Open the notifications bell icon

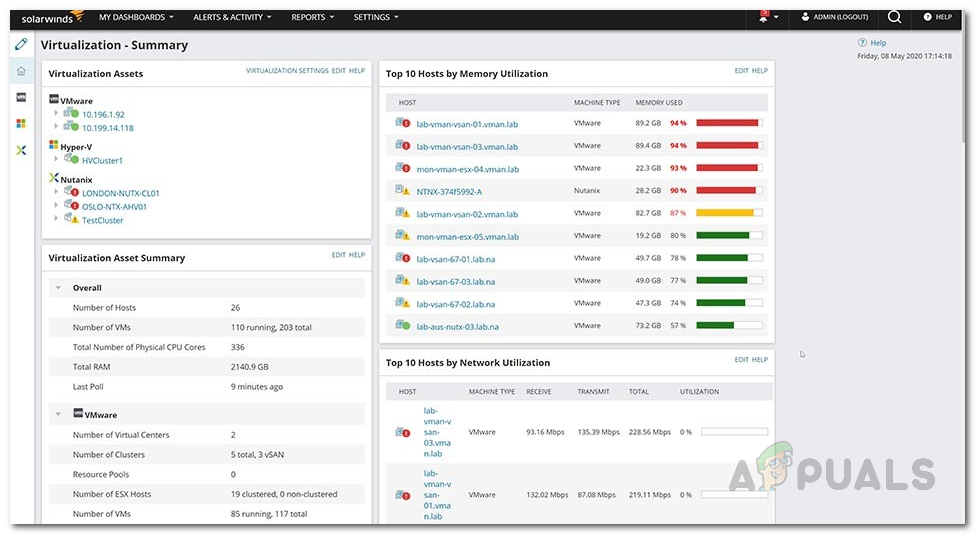(x=765, y=17)
